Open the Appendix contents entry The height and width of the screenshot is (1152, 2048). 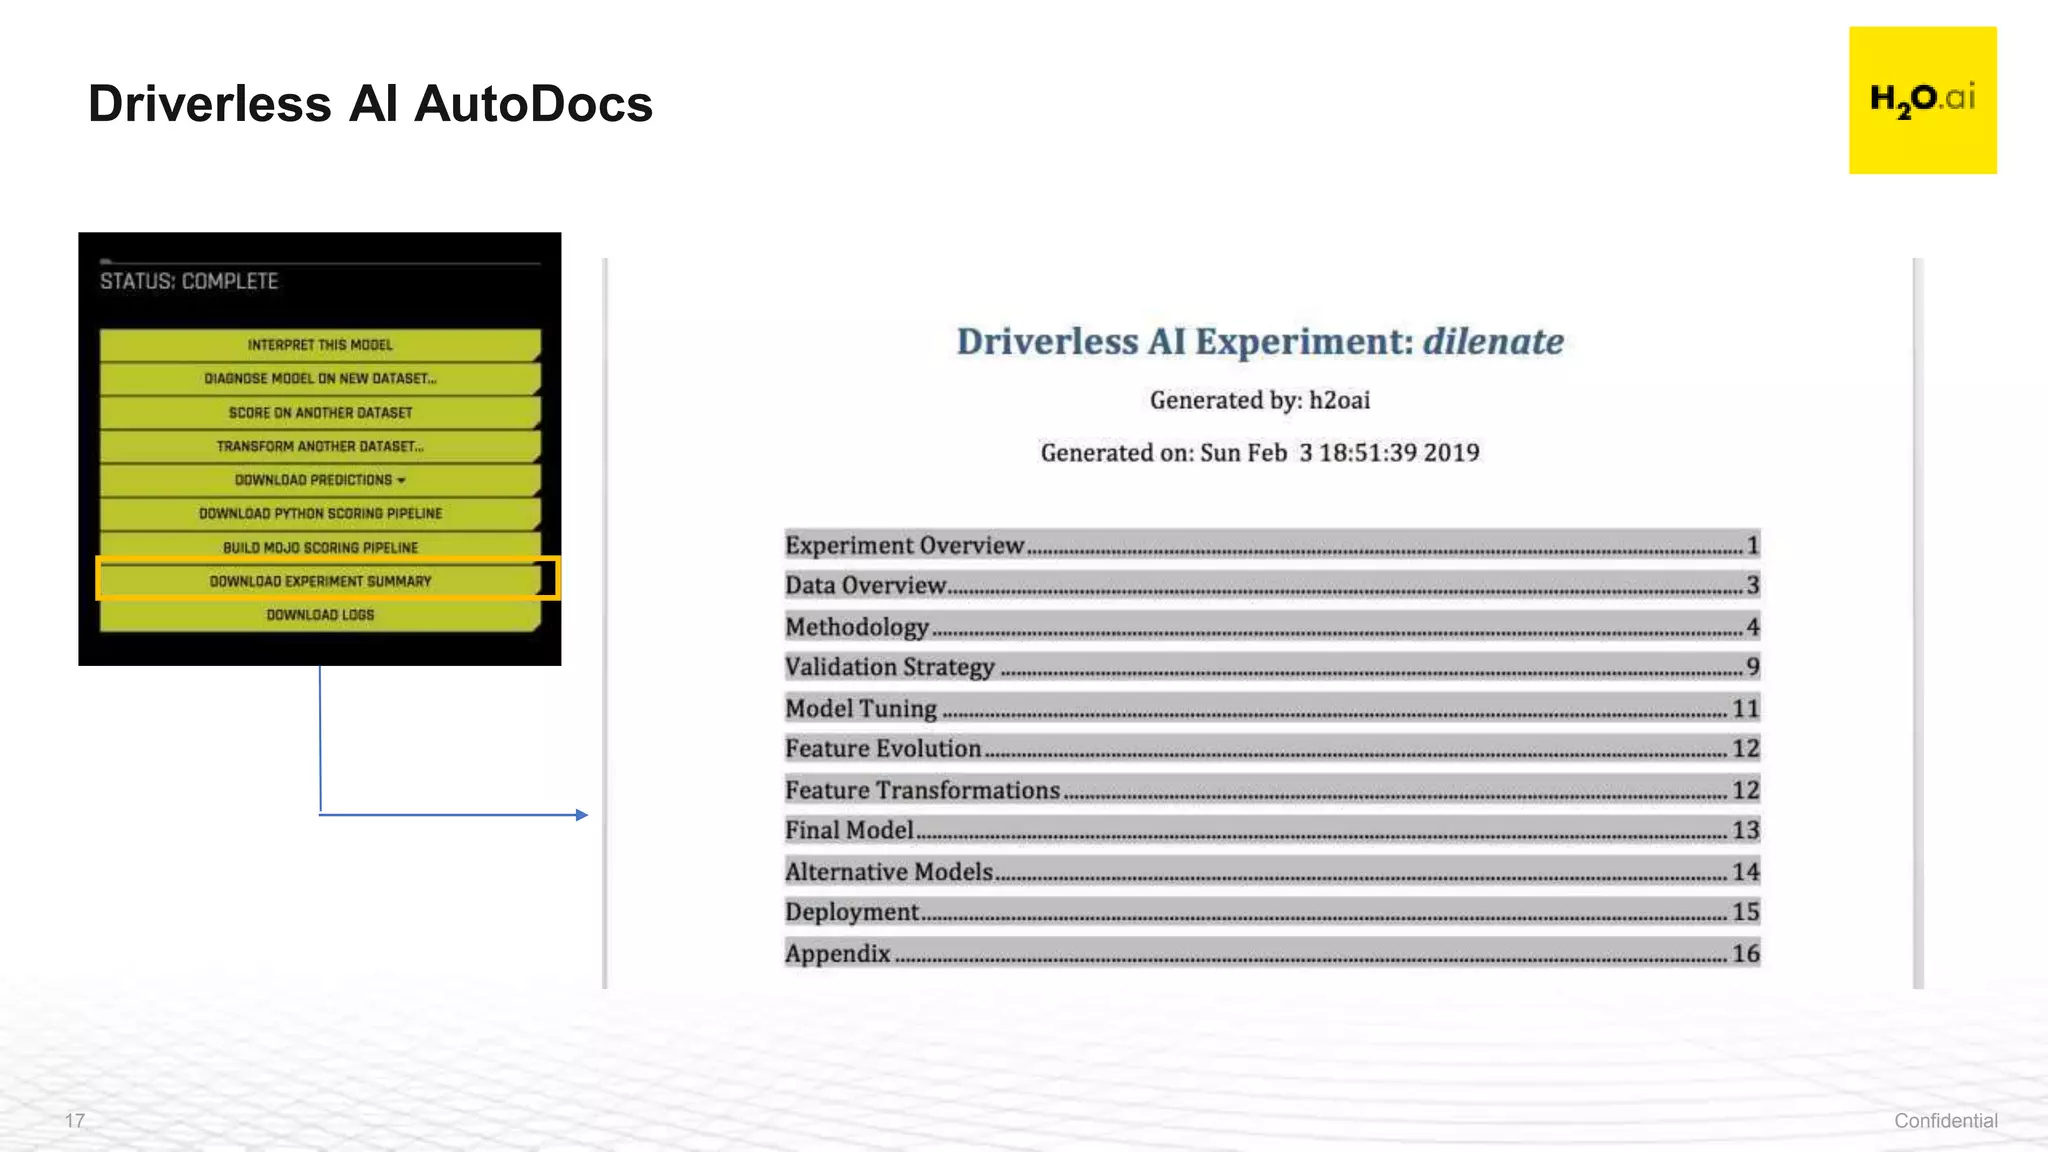pyautogui.click(x=1272, y=953)
